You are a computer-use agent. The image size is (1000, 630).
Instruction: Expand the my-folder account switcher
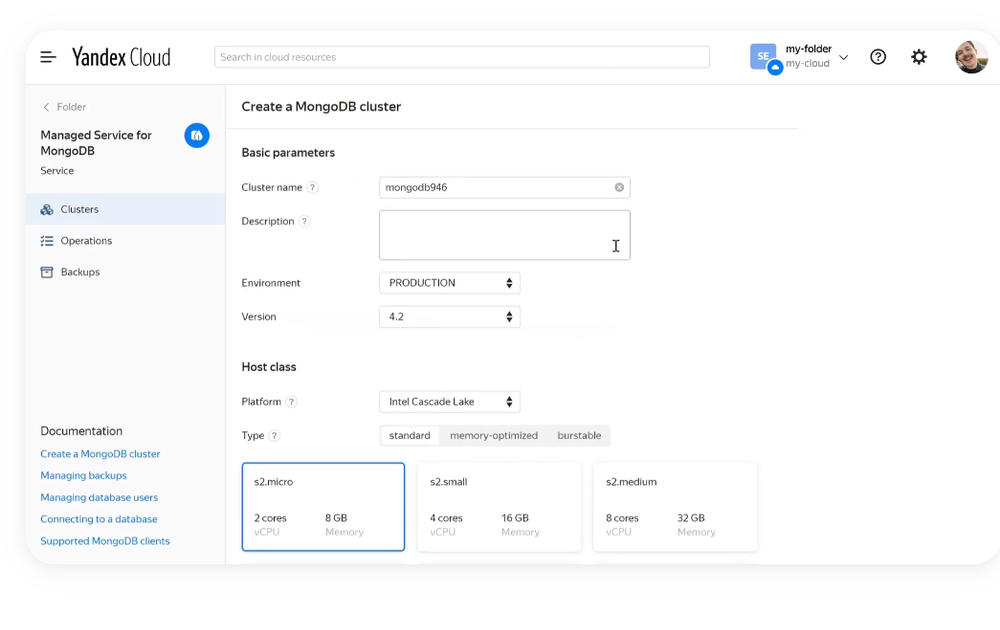click(x=843, y=57)
